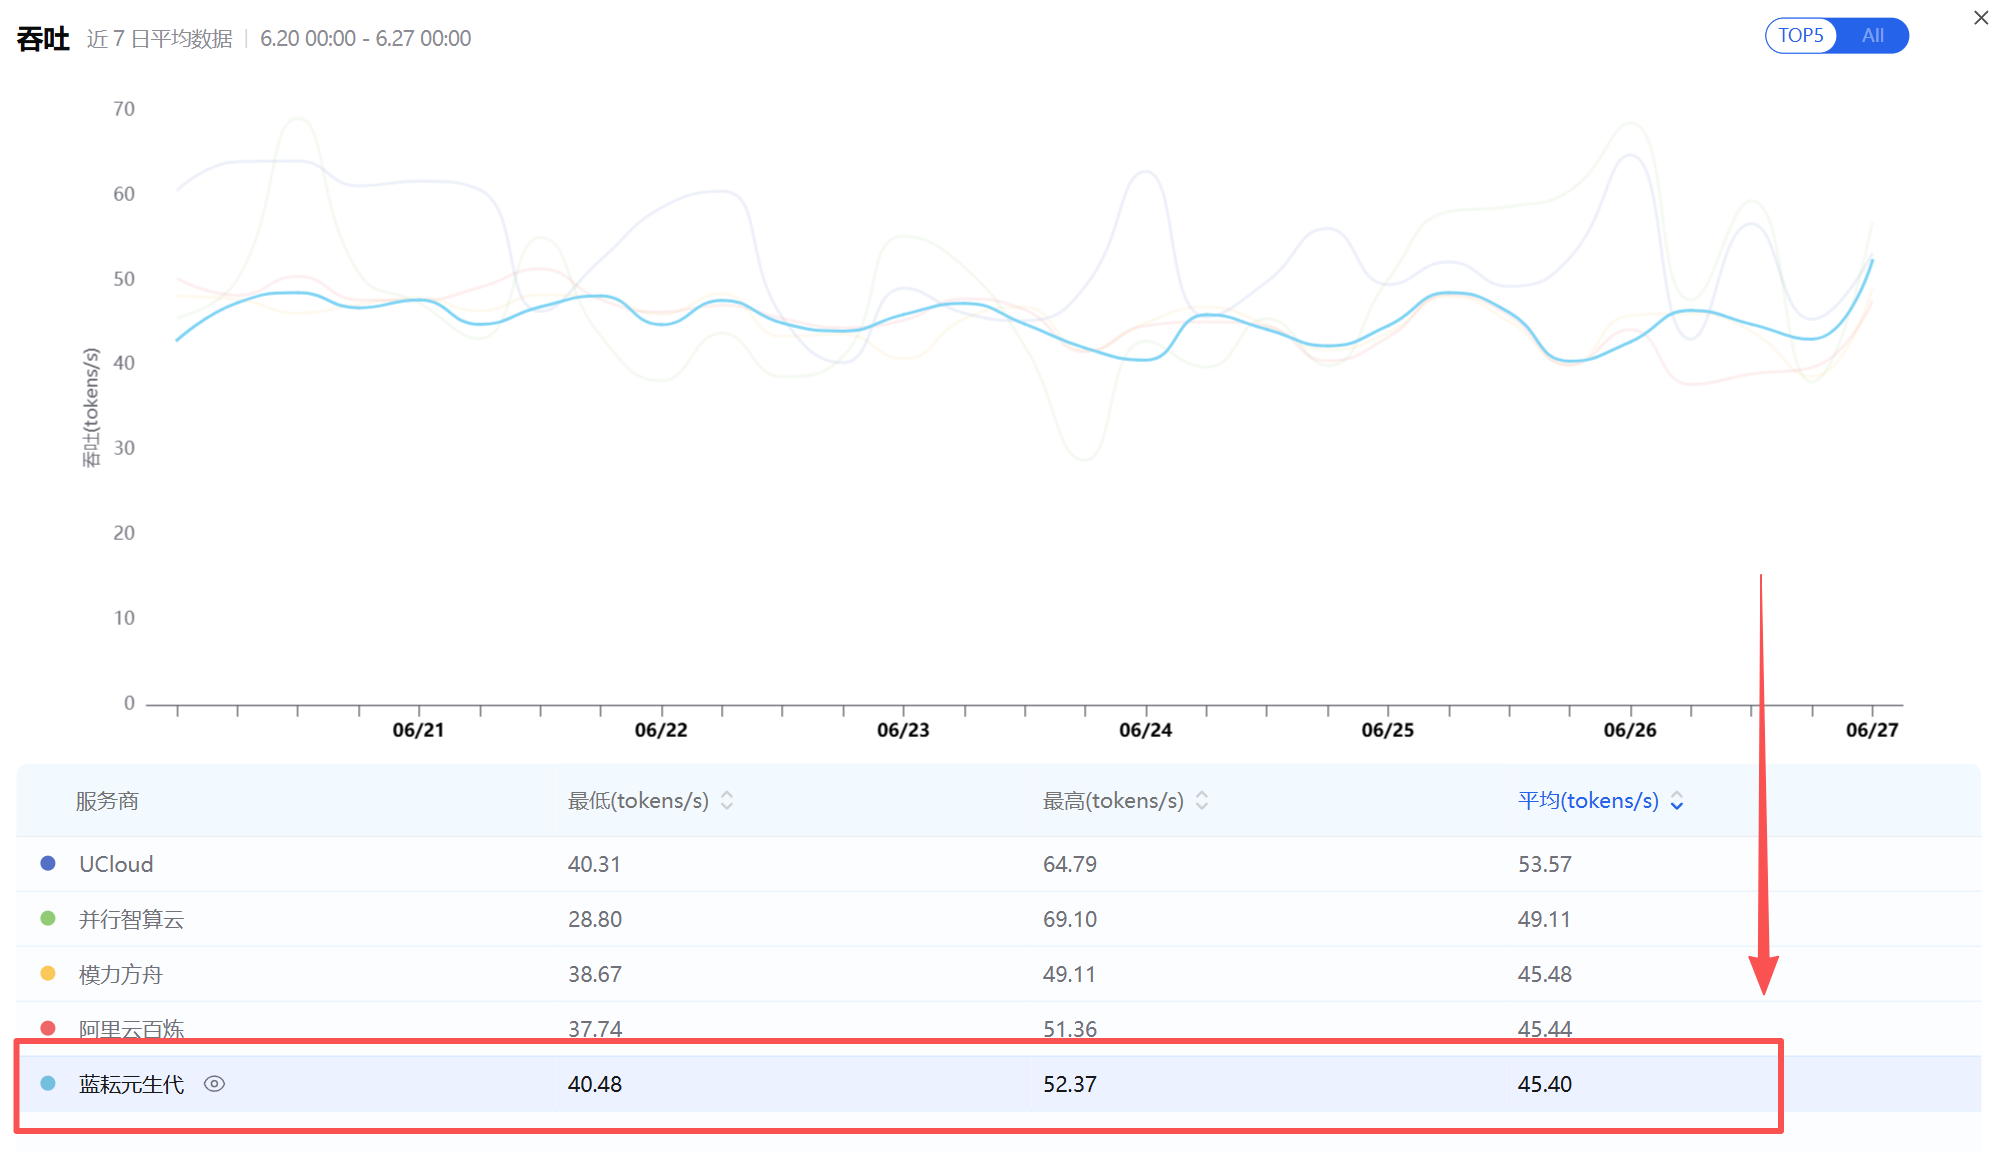Click the y-axis label 吞吐(tokens/s)
Screen dimensions: 2010x1152
91,407
